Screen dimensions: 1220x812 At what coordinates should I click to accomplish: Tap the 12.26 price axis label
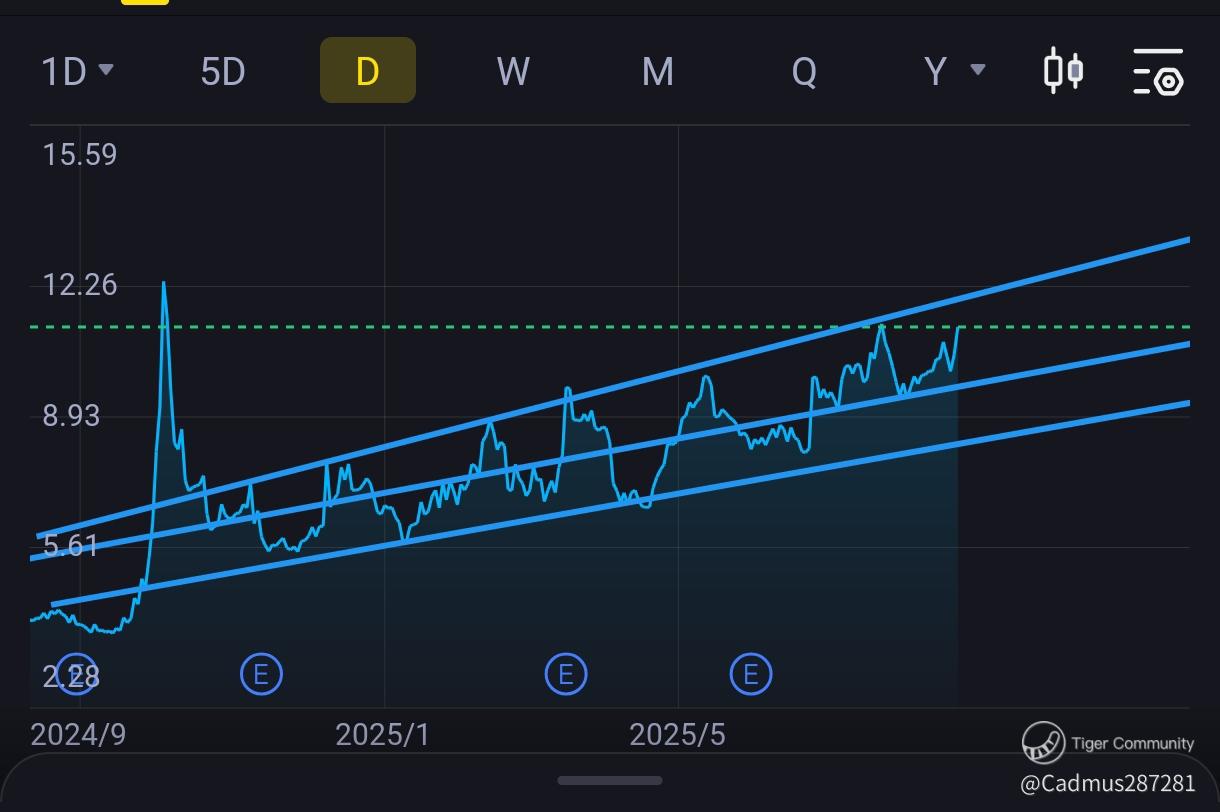[x=80, y=285]
